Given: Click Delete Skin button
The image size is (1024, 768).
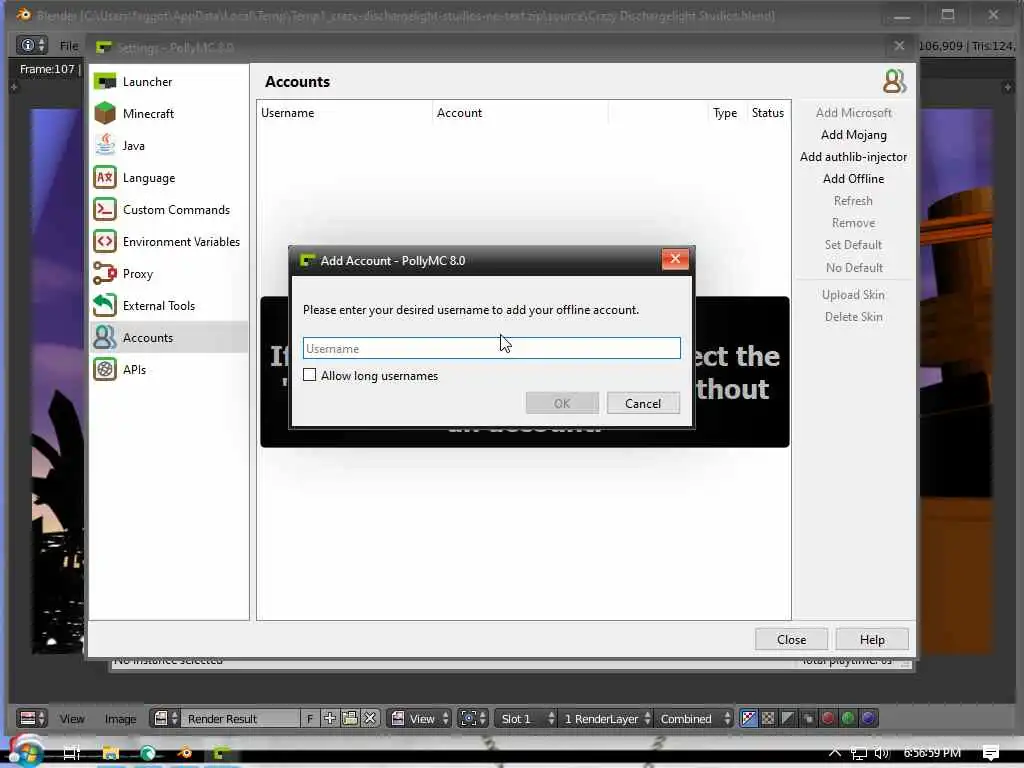Looking at the screenshot, I should click(854, 317).
